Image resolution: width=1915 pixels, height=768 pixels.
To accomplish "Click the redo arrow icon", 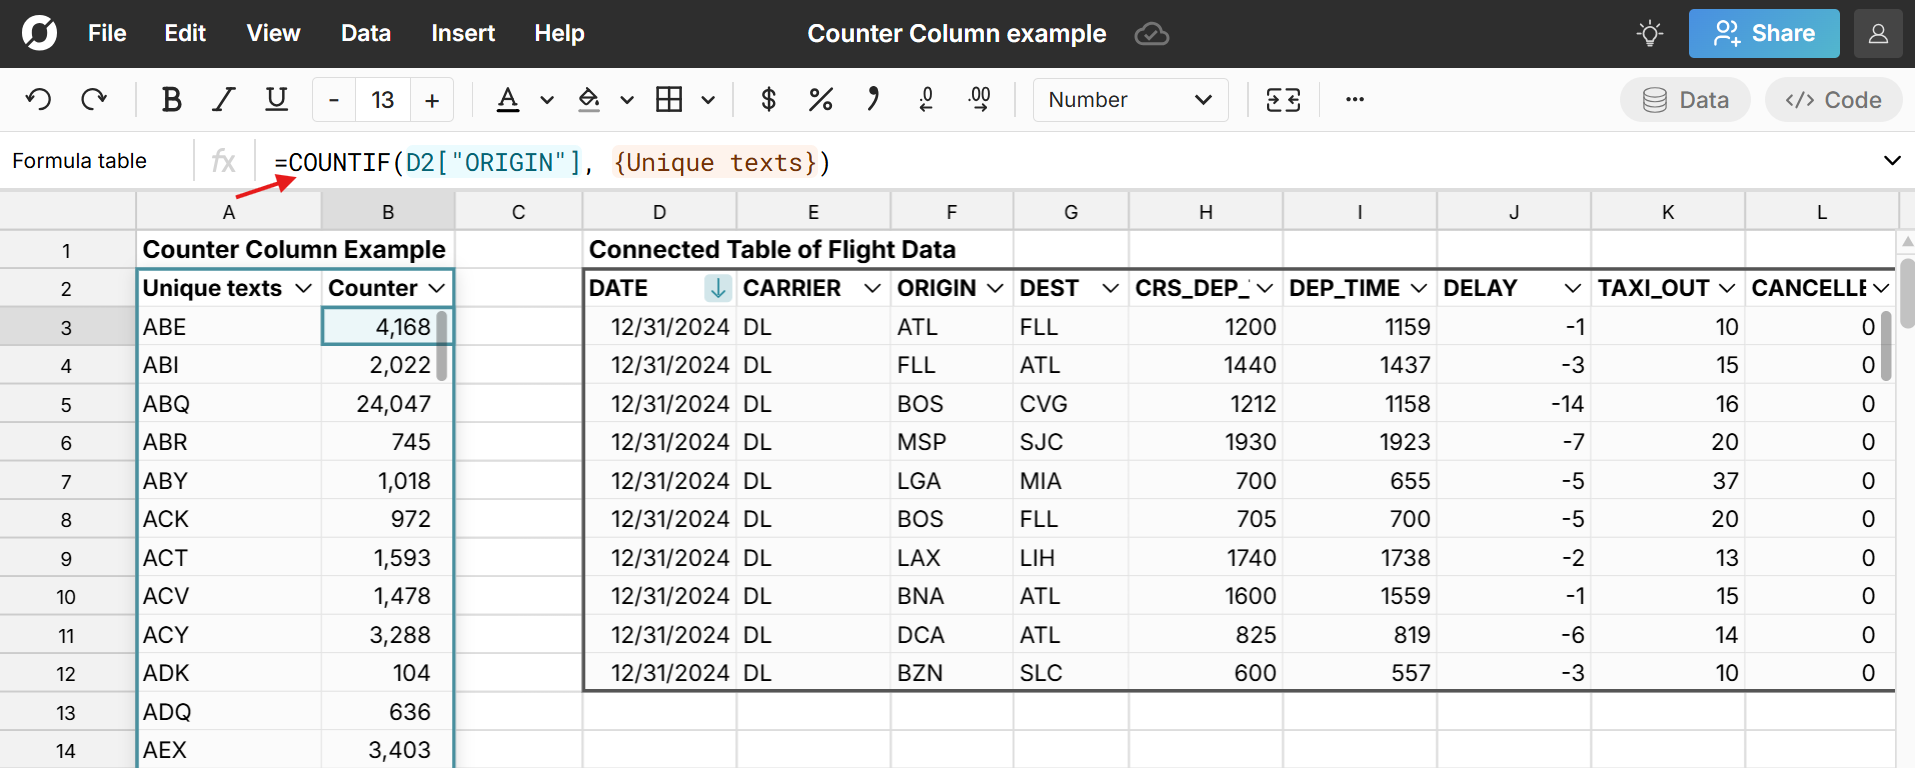I will point(94,100).
